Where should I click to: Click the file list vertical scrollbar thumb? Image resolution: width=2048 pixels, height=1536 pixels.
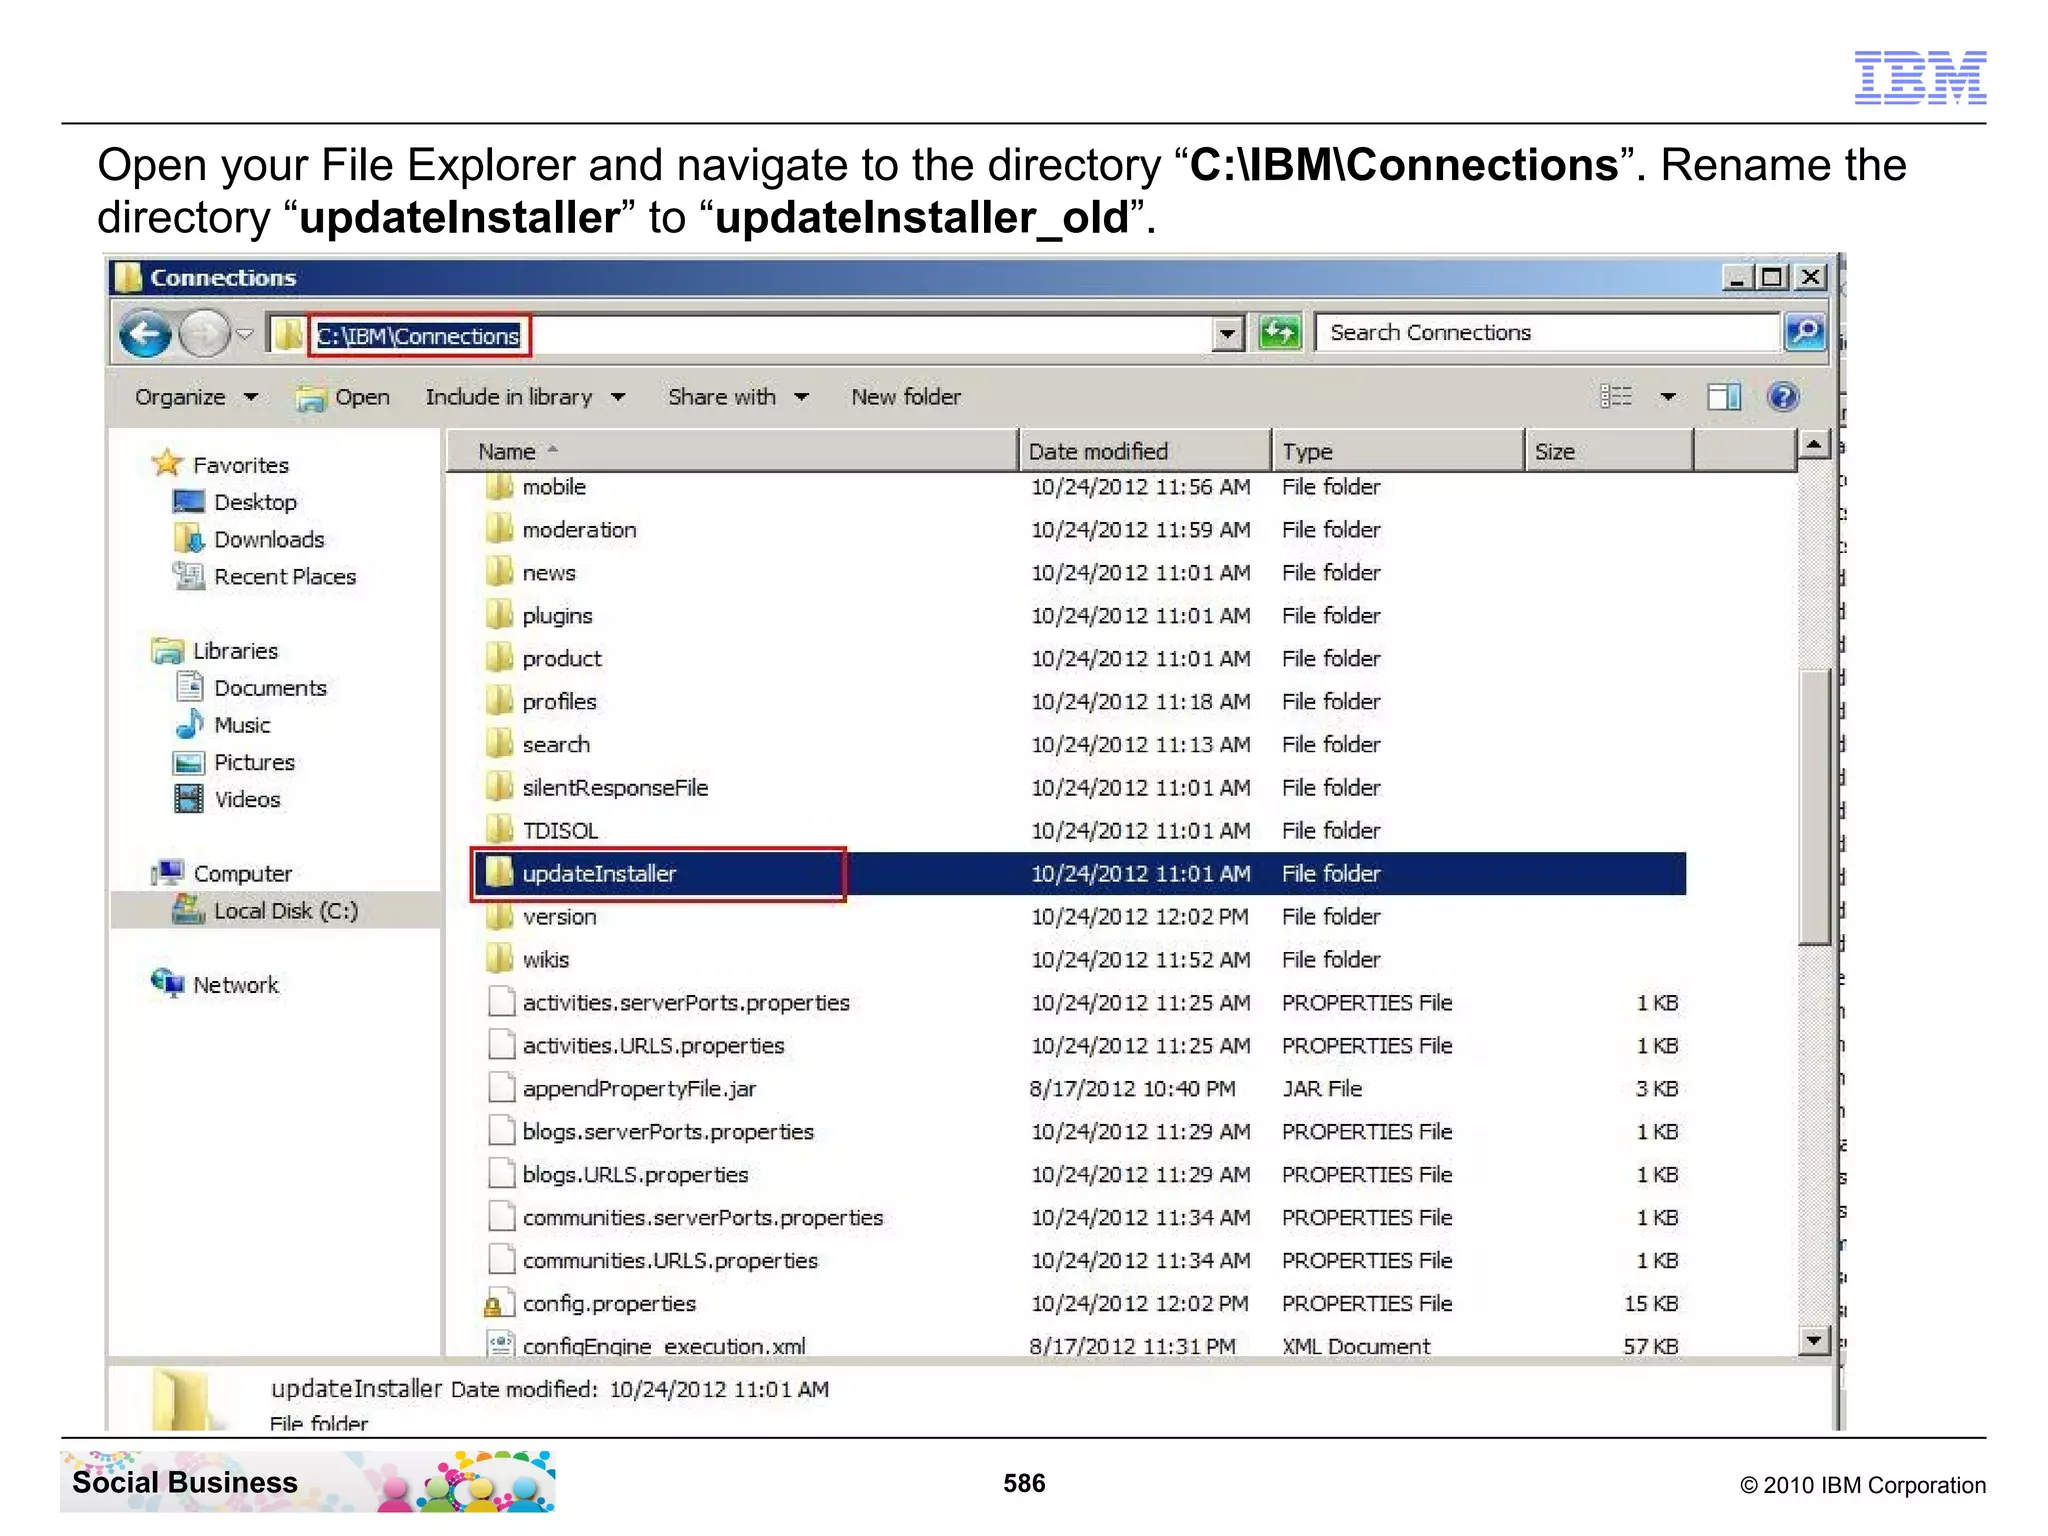coord(1813,806)
